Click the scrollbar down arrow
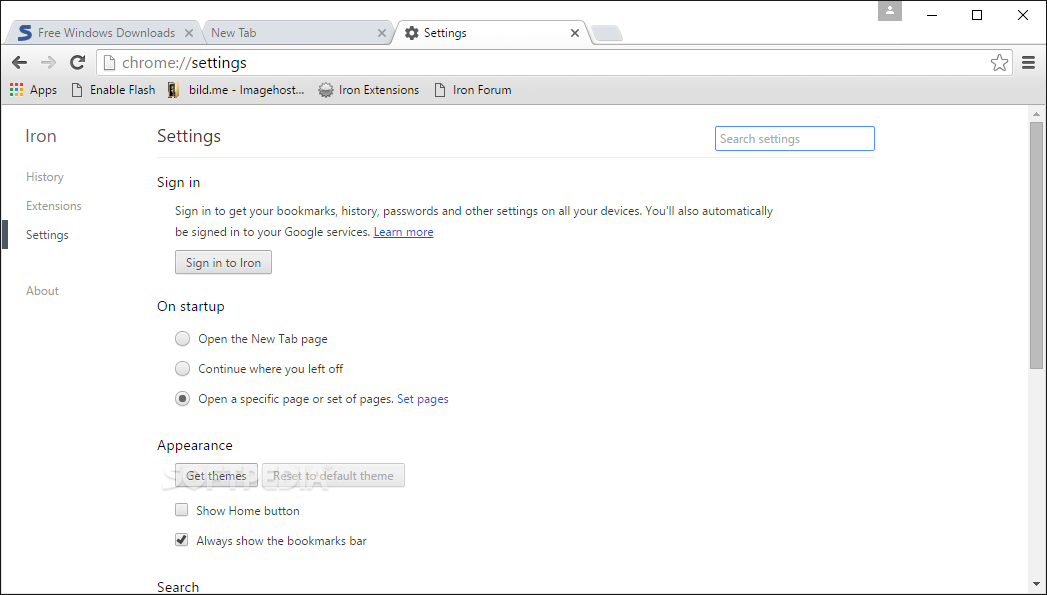1047x595 pixels. [1036, 585]
